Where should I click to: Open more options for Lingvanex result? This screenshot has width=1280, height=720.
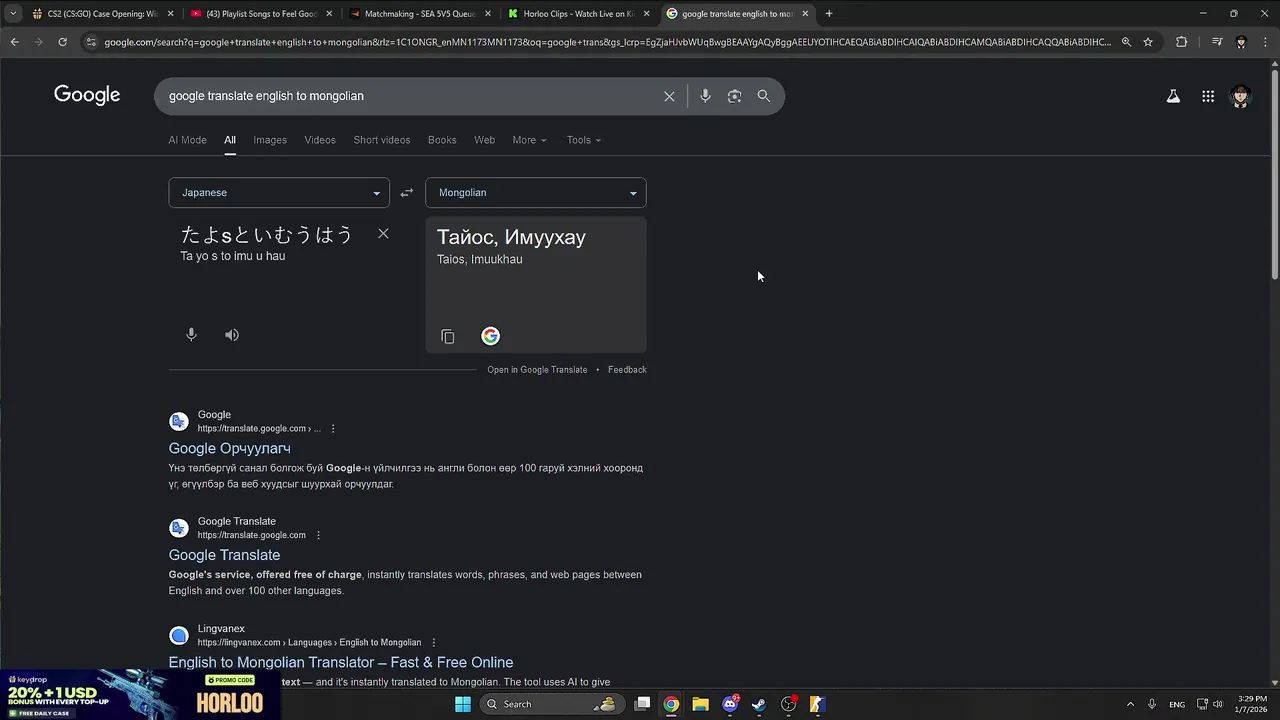434,642
